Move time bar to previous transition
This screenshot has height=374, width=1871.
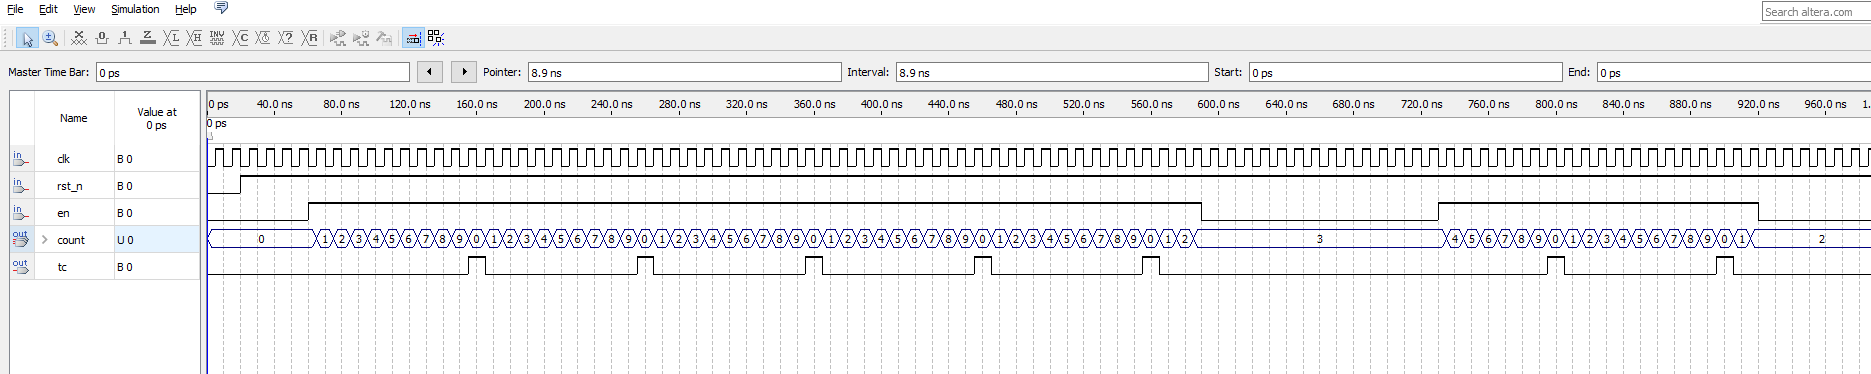(x=430, y=72)
